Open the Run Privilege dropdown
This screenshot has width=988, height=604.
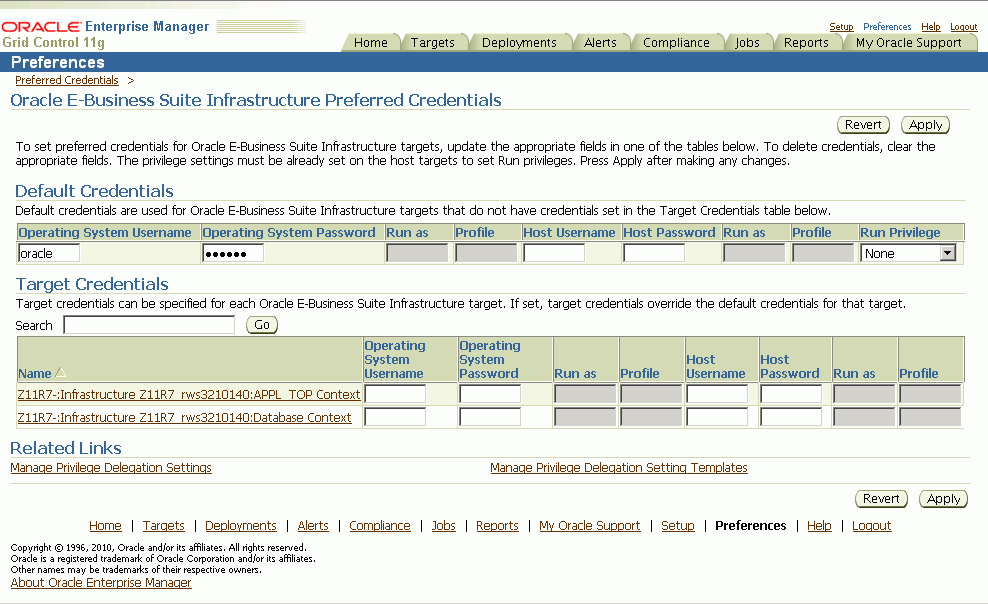[x=908, y=253]
